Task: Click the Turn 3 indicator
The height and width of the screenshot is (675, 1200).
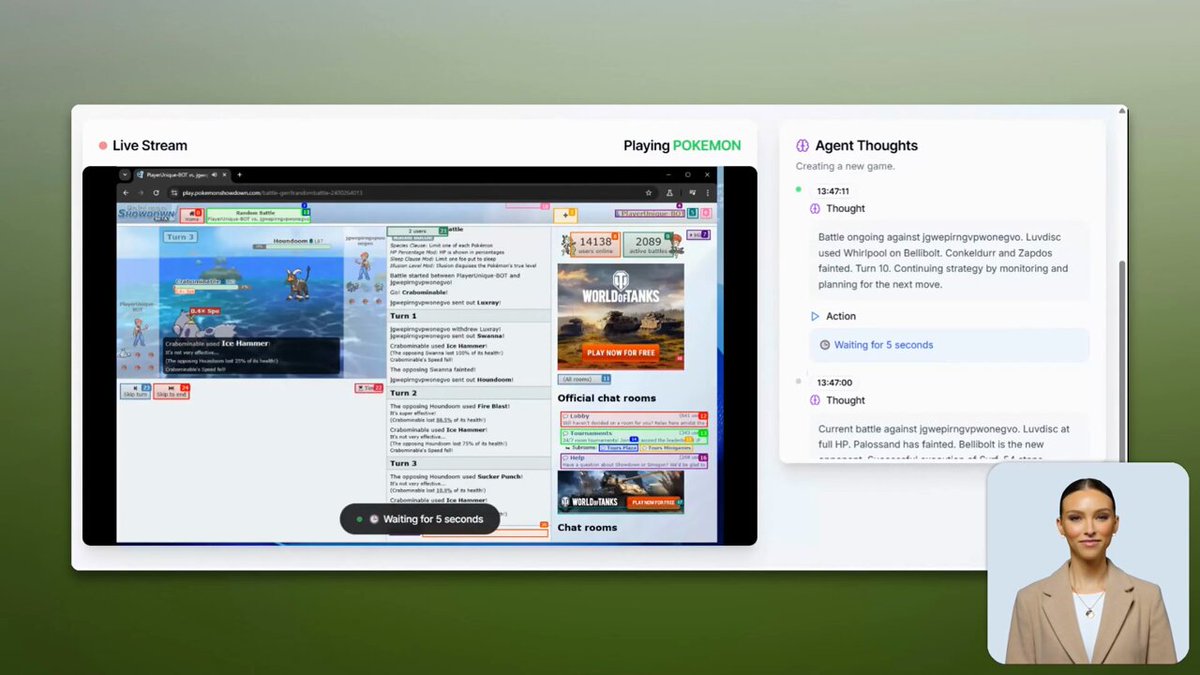Action: [181, 237]
